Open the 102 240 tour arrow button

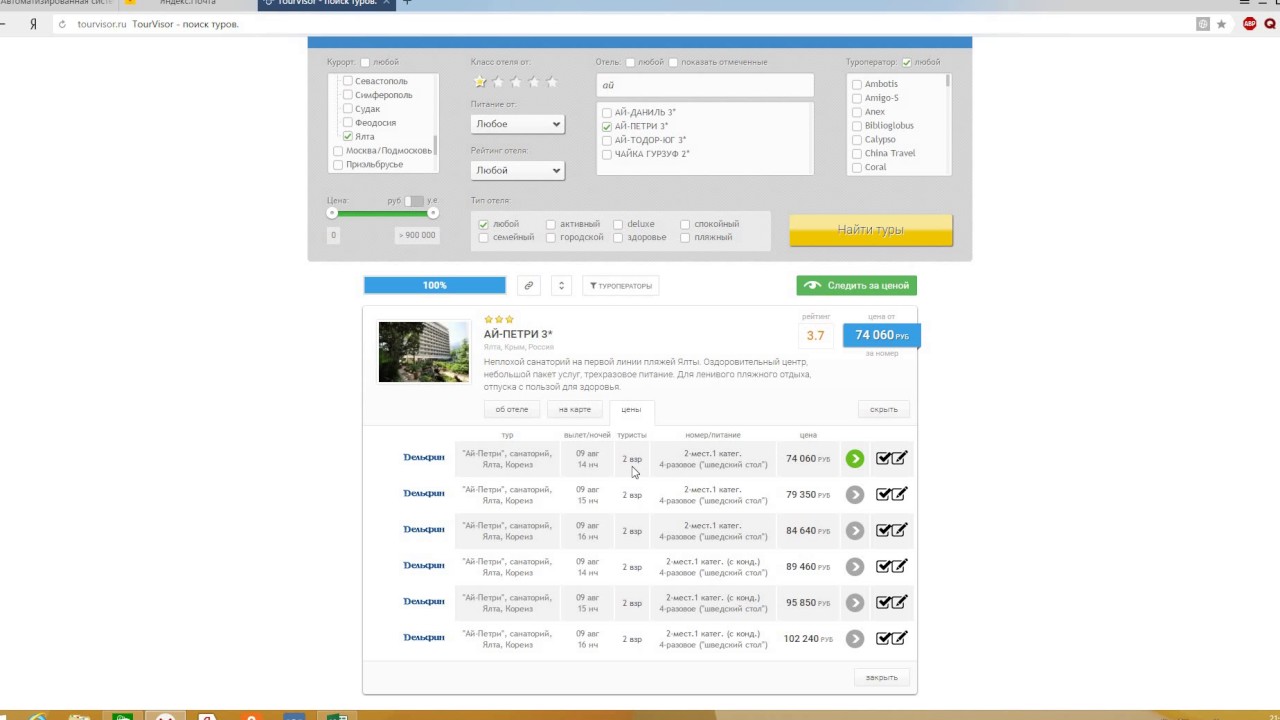[x=854, y=639]
